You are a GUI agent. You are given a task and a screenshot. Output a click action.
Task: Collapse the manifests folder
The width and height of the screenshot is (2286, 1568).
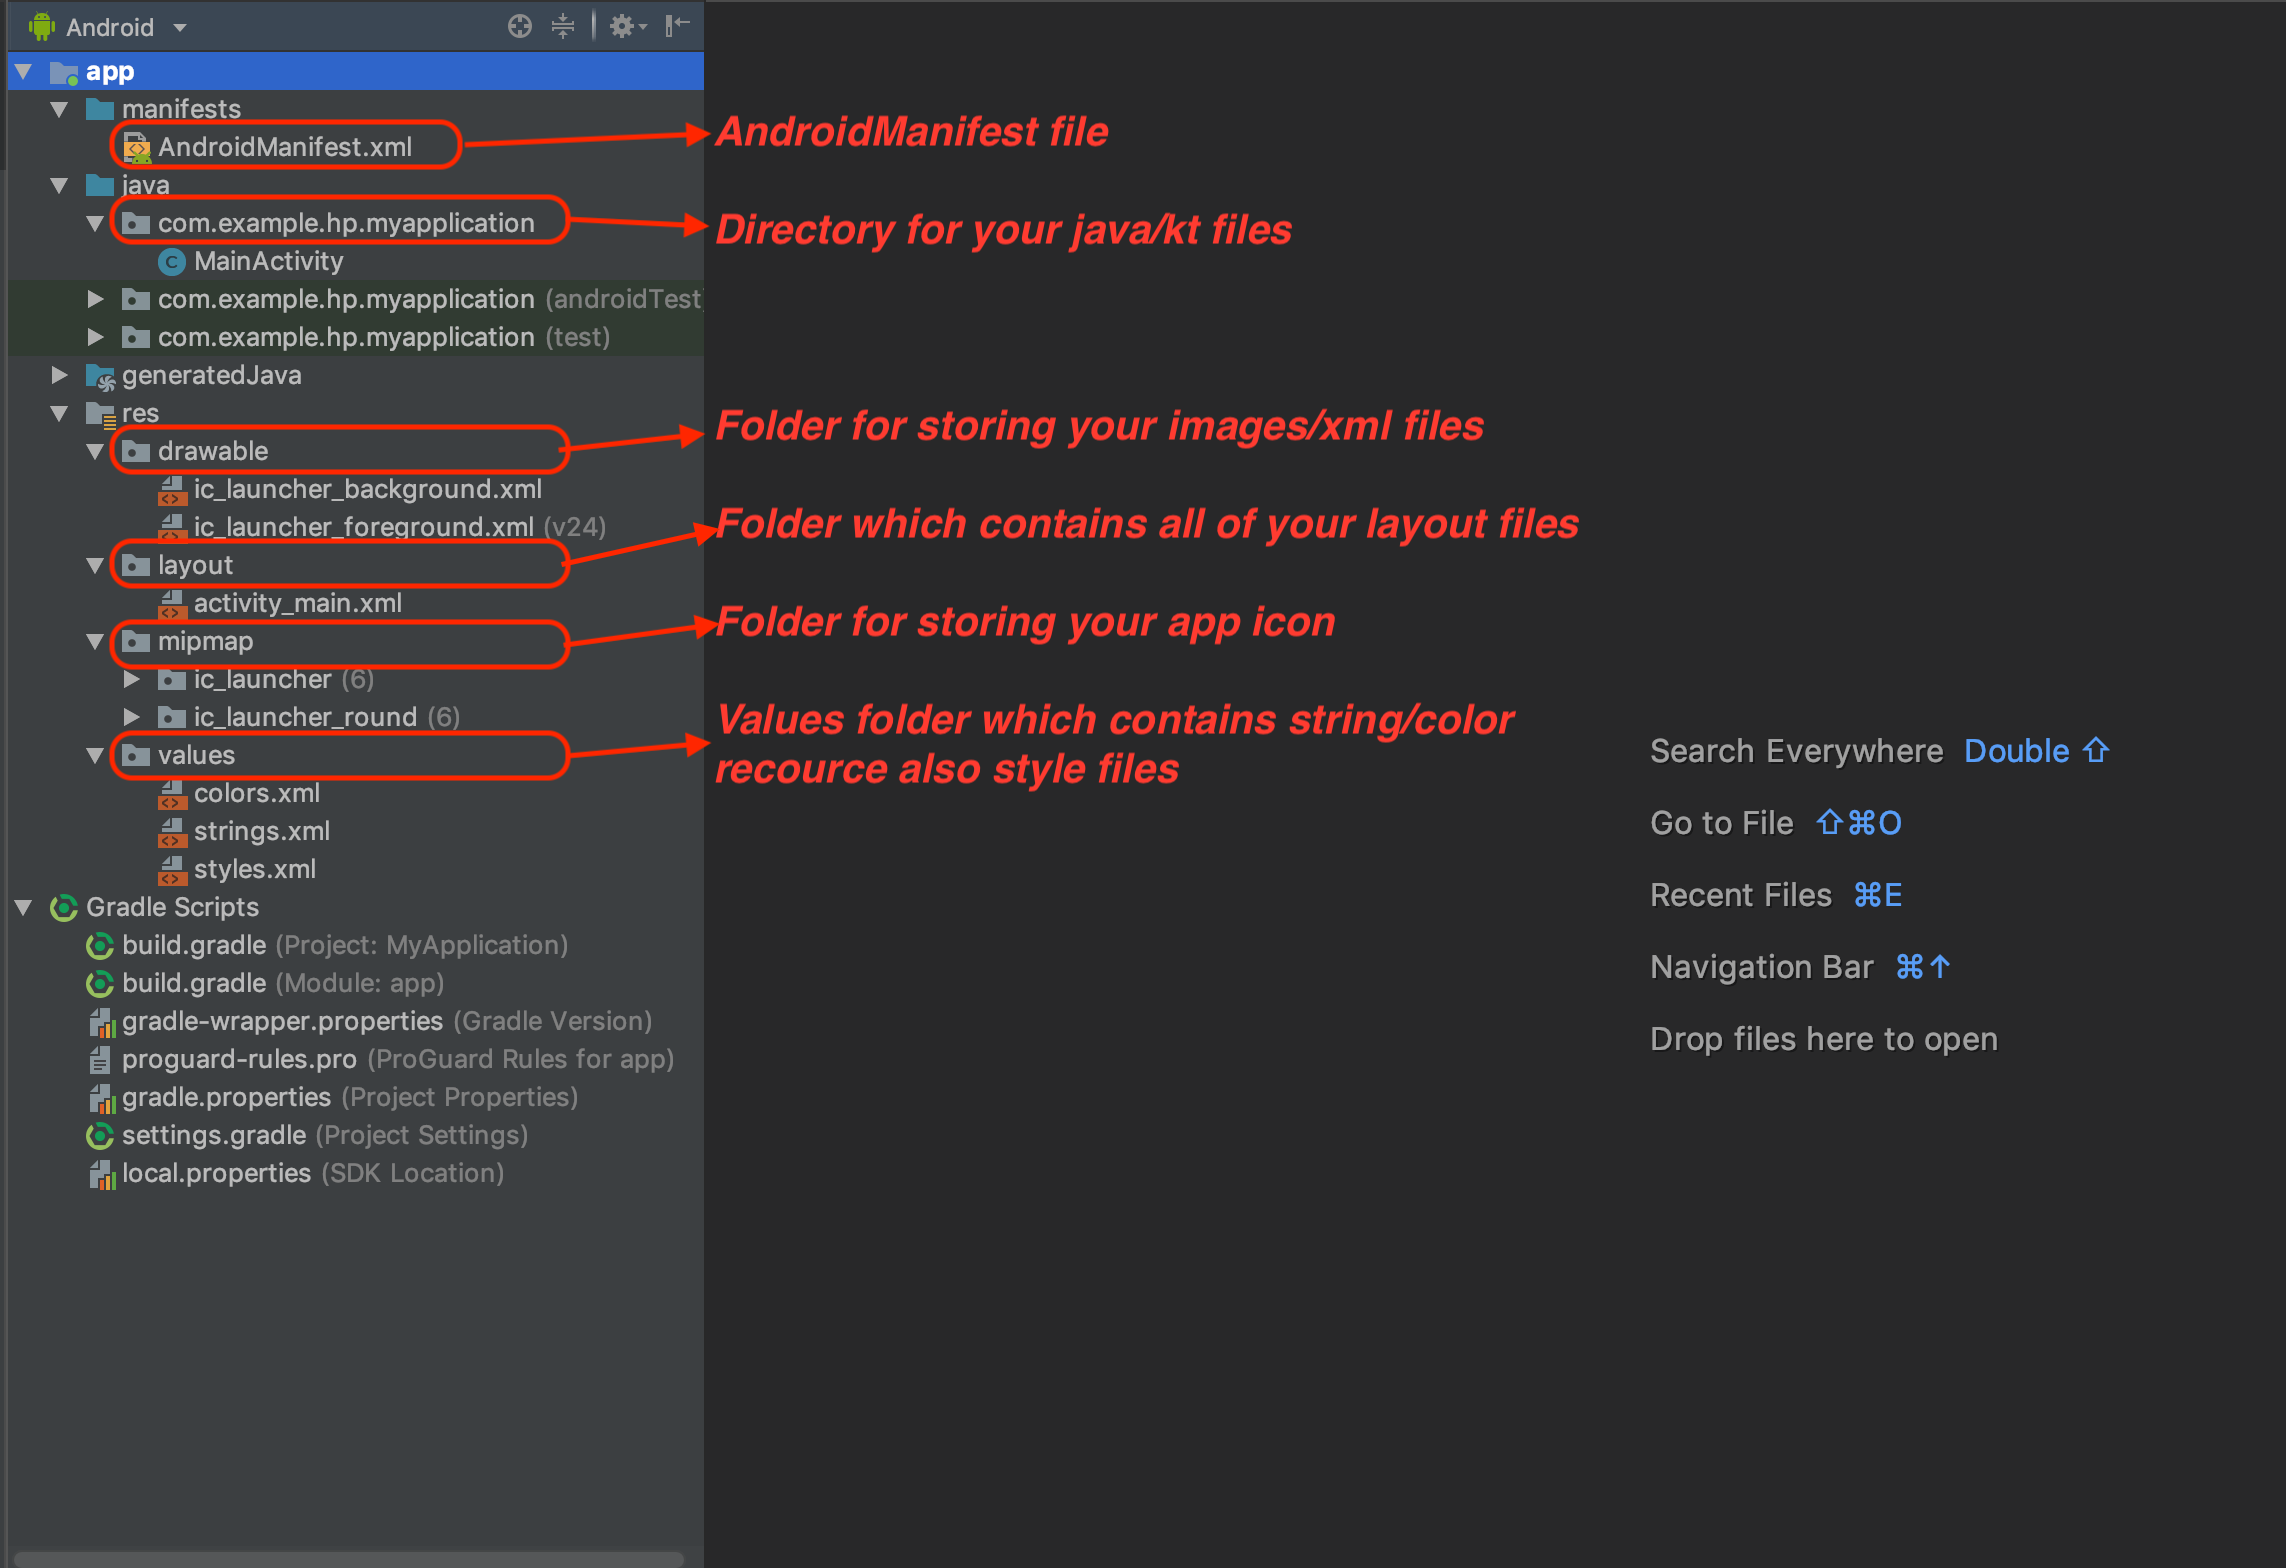(59, 110)
